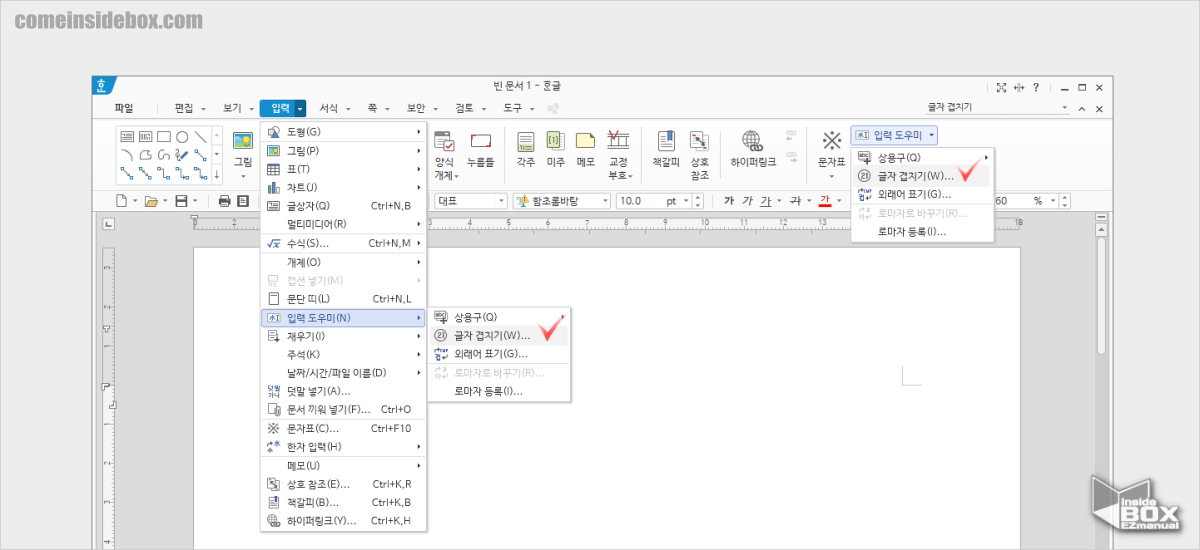Open the dropdown arrow beside 입력 tab
Viewport: 1200px width, 550px height.
click(x=299, y=108)
